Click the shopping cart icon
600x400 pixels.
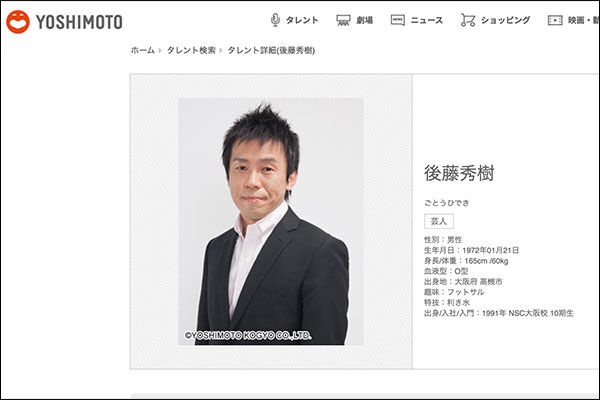point(468,20)
